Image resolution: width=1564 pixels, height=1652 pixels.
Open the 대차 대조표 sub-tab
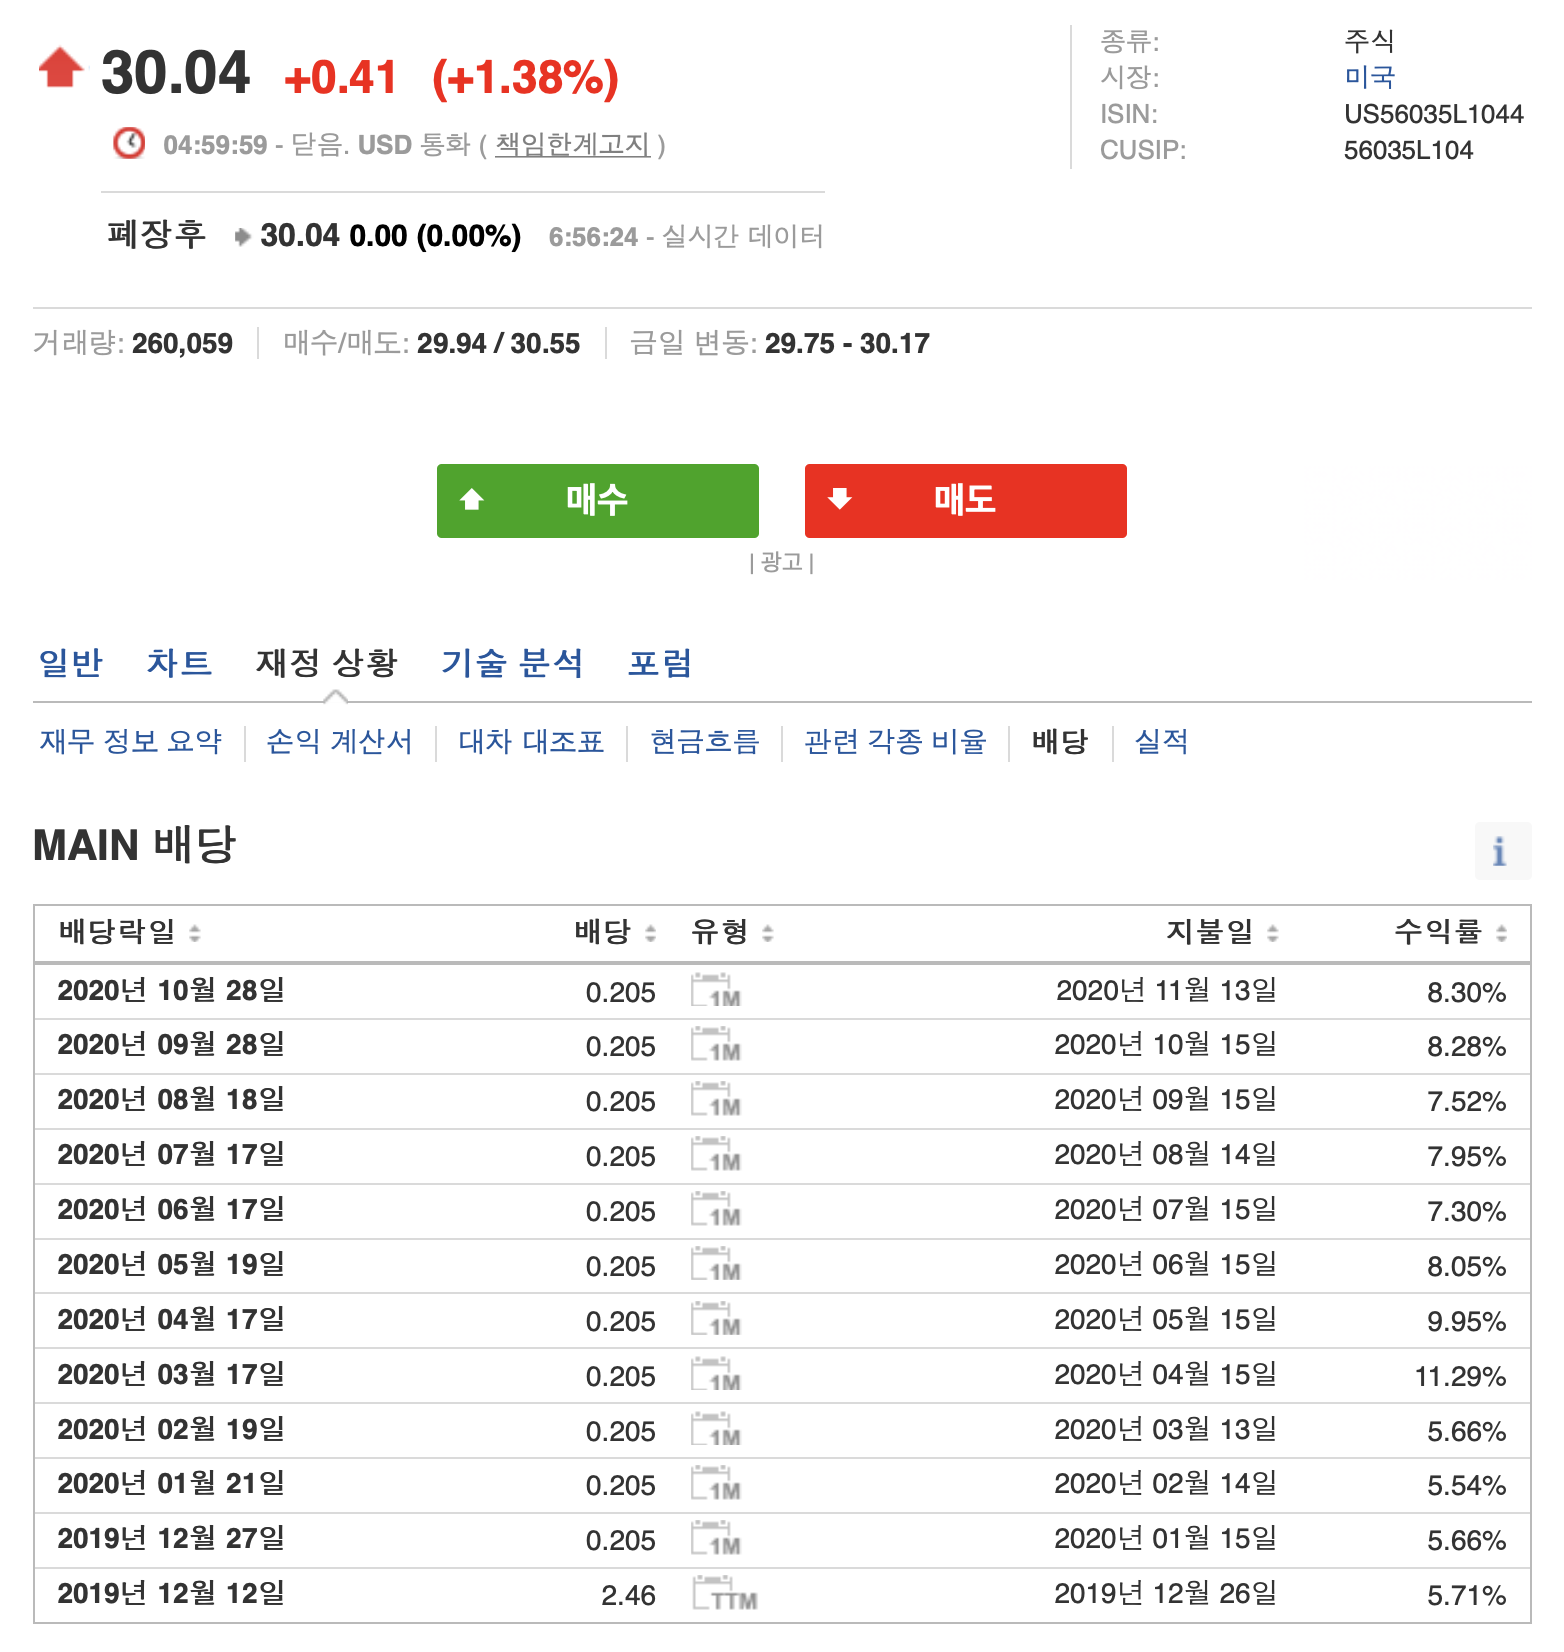[531, 741]
